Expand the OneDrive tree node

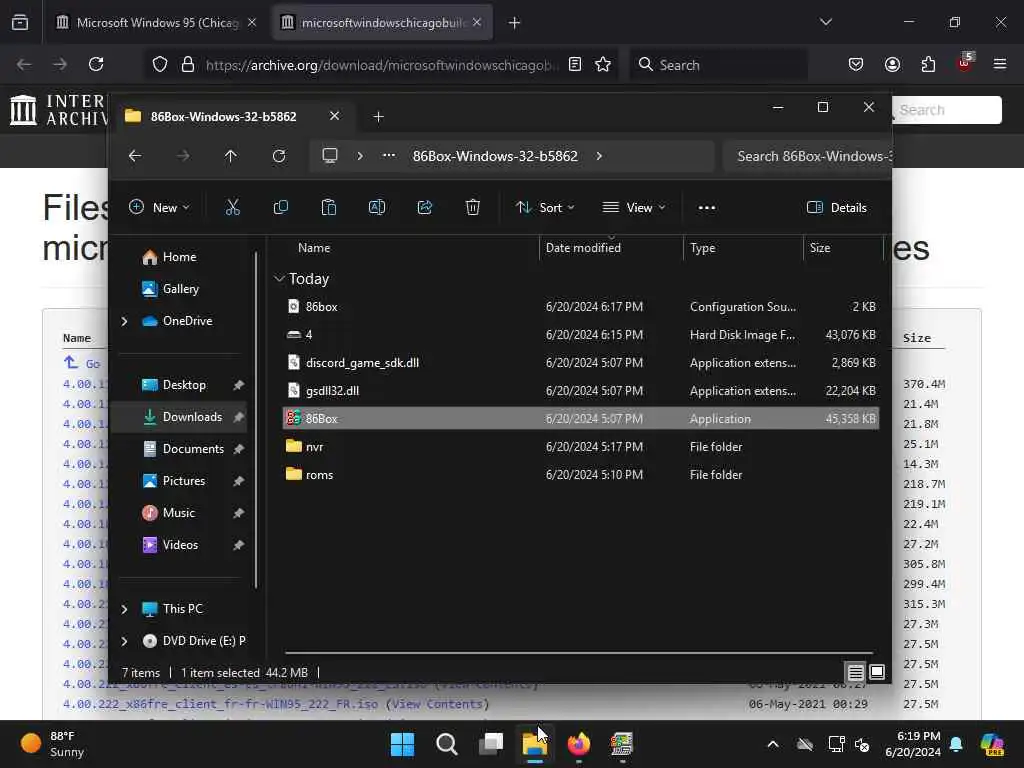[124, 321]
